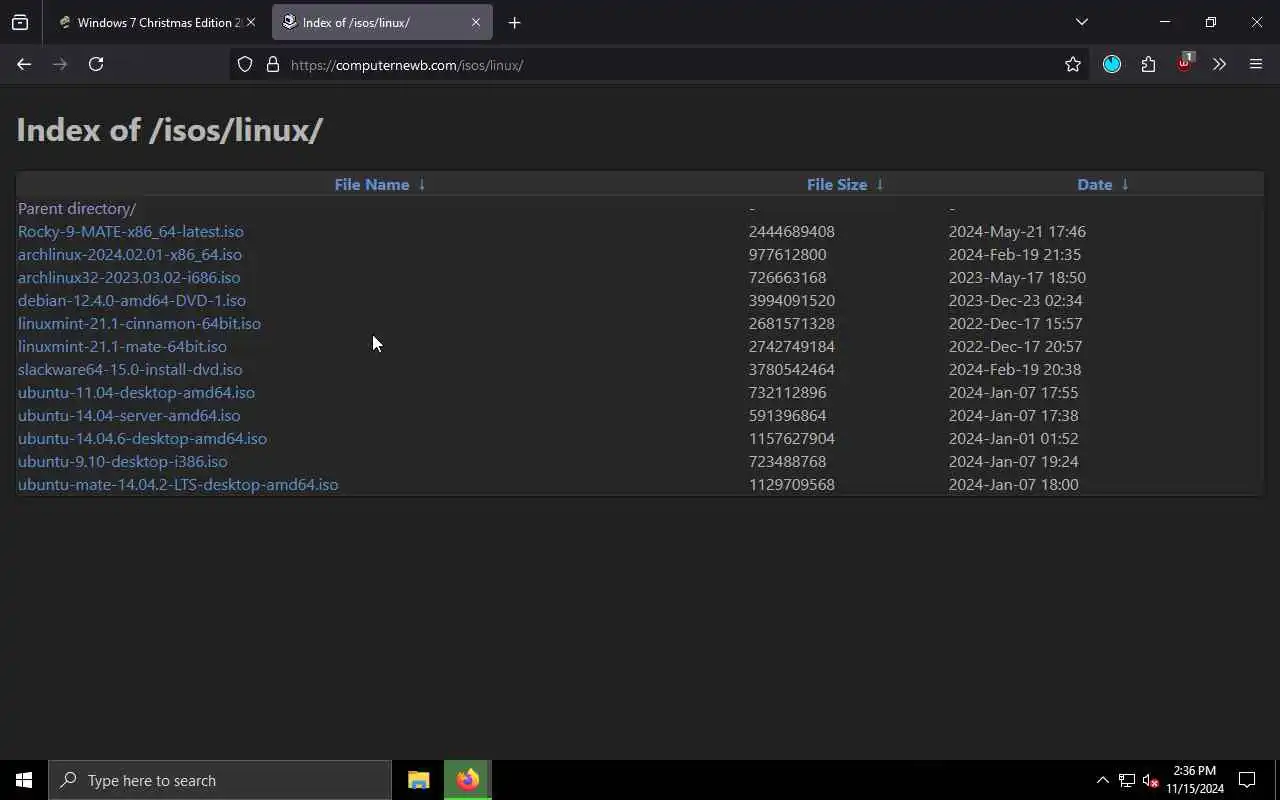Viewport: 1280px width, 800px height.
Task: Open File Explorer from the taskbar
Action: coord(419,780)
